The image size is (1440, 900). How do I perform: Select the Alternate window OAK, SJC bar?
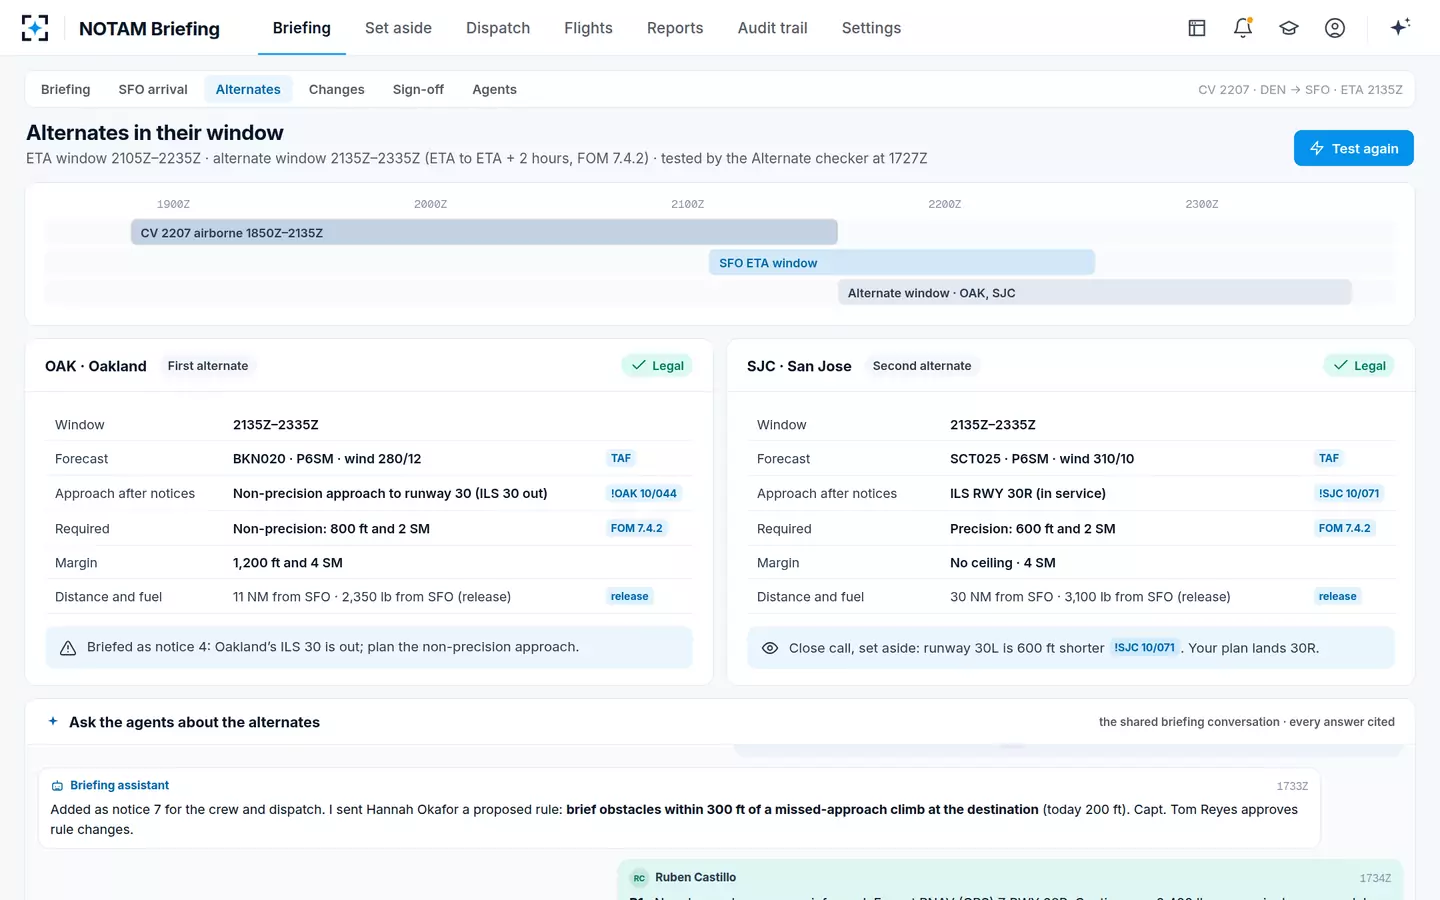pyautogui.click(x=1095, y=293)
